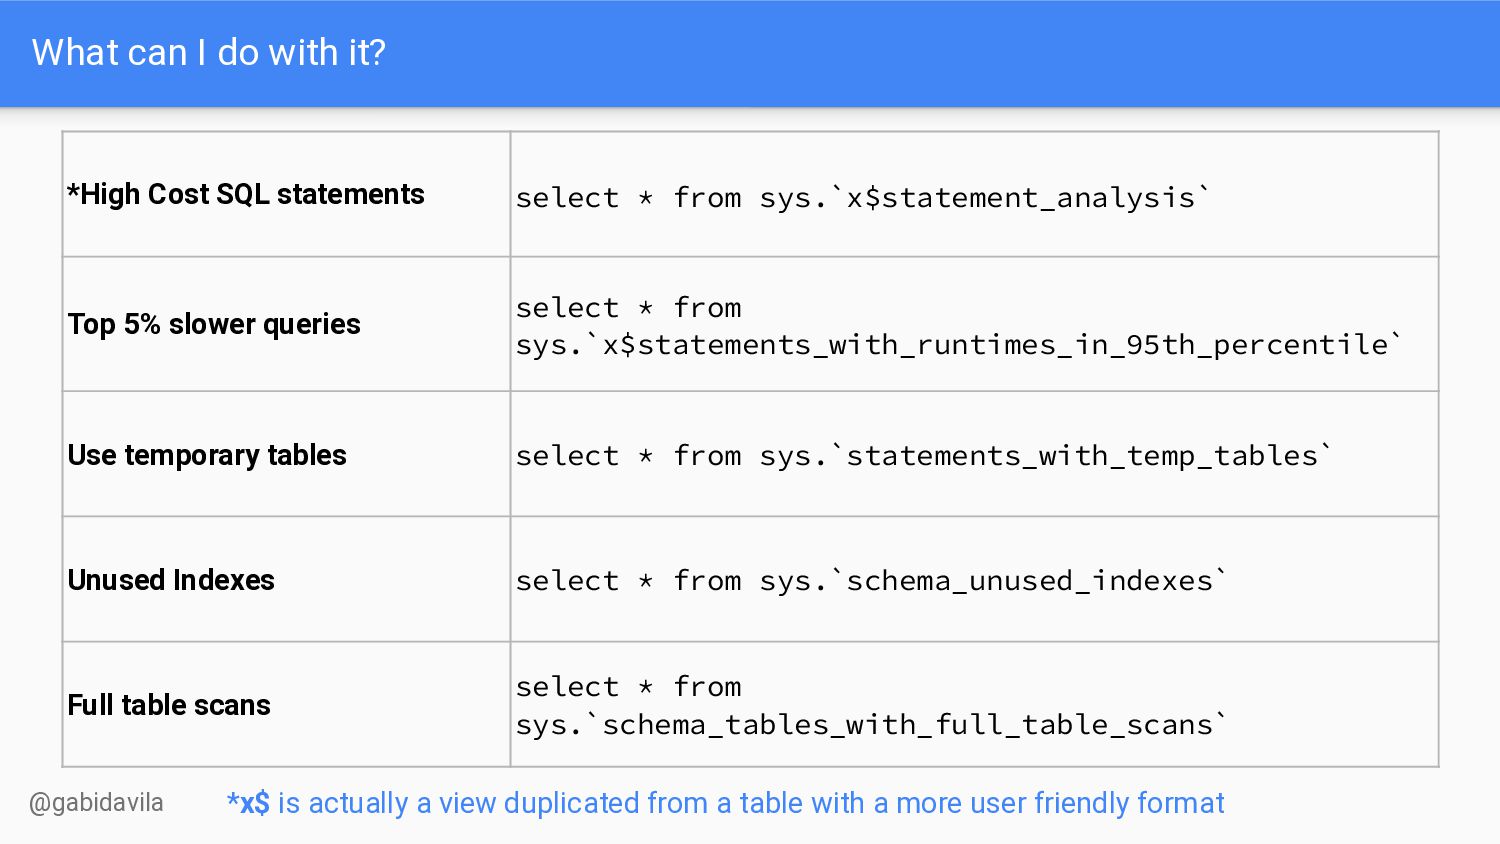This screenshot has height=844, width=1500.
Task: Click the bold '*x$' footnote marker
Action: [x=248, y=803]
